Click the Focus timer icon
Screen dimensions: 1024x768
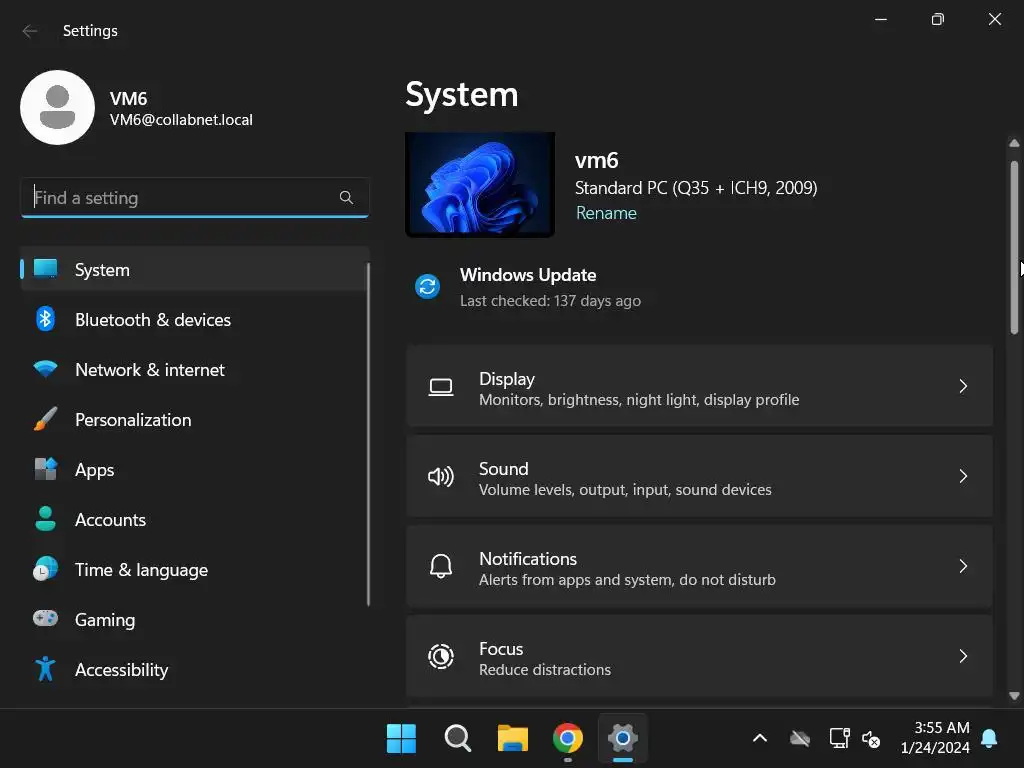click(441, 656)
